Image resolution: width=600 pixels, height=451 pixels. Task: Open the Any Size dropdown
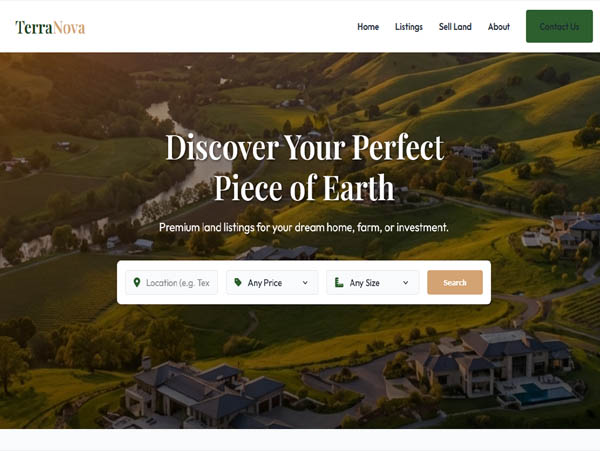(373, 283)
